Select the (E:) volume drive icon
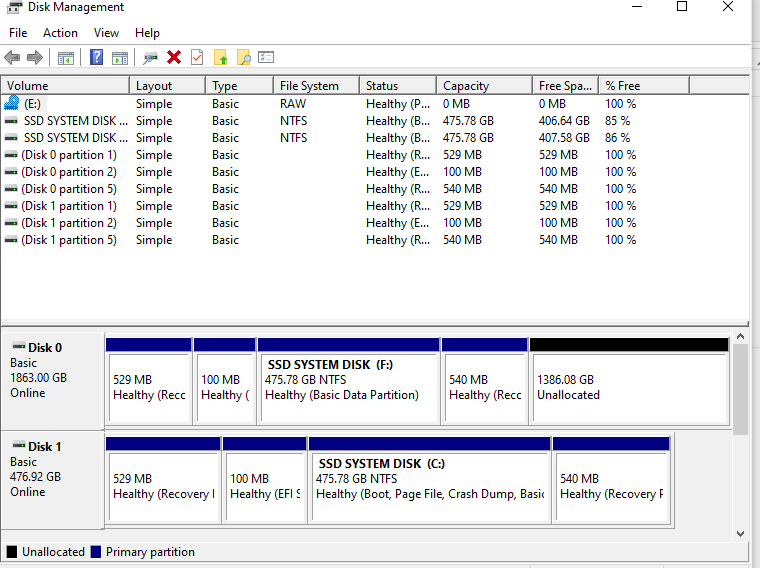The height and width of the screenshot is (568, 760). pos(12,103)
